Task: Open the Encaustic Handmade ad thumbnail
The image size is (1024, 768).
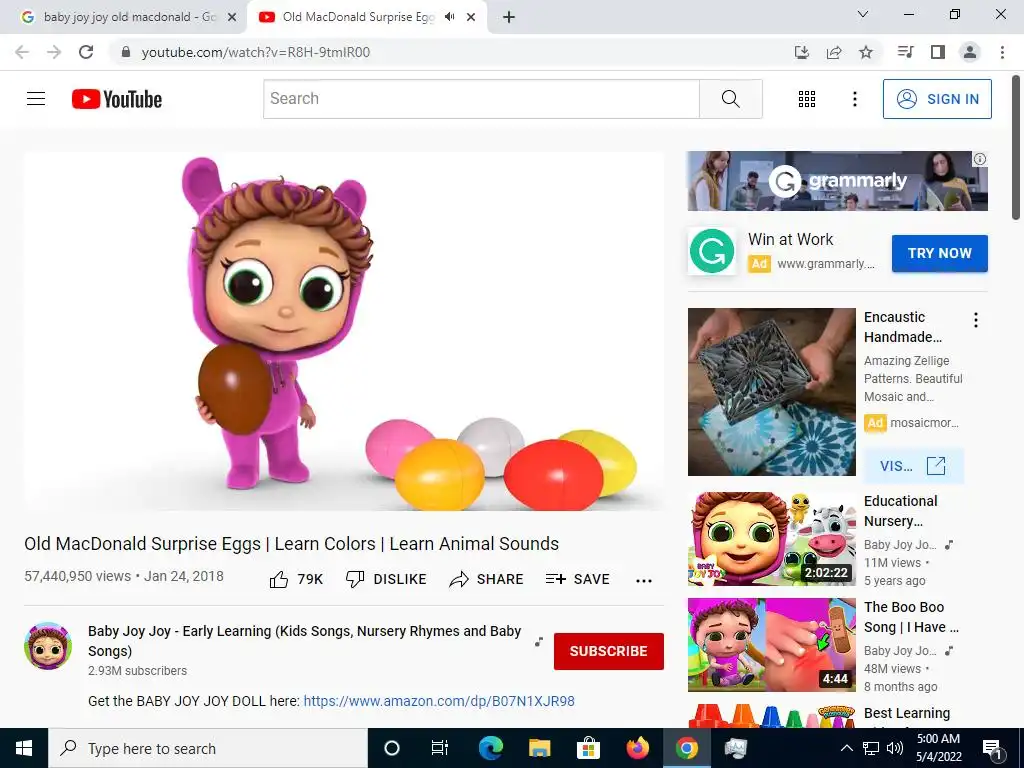Action: click(771, 392)
